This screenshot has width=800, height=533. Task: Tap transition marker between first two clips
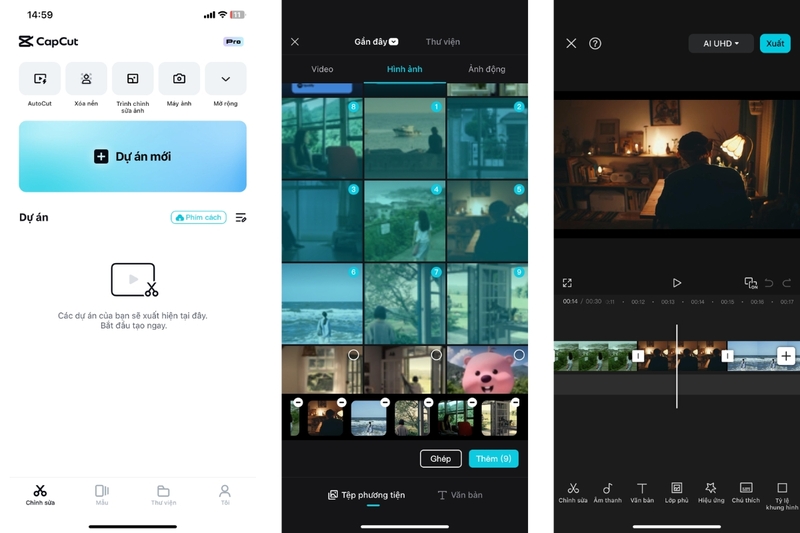point(638,356)
